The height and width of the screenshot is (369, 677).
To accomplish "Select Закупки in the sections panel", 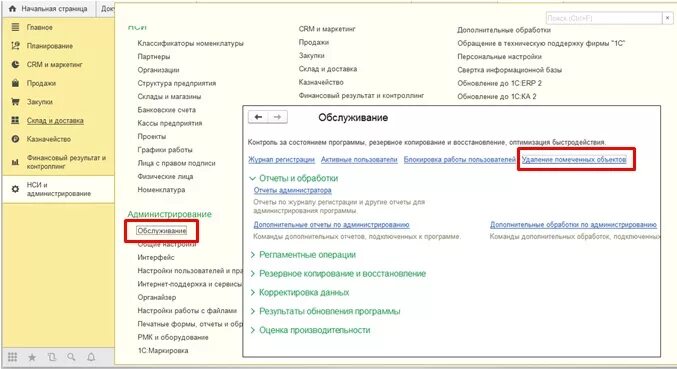I will [40, 102].
